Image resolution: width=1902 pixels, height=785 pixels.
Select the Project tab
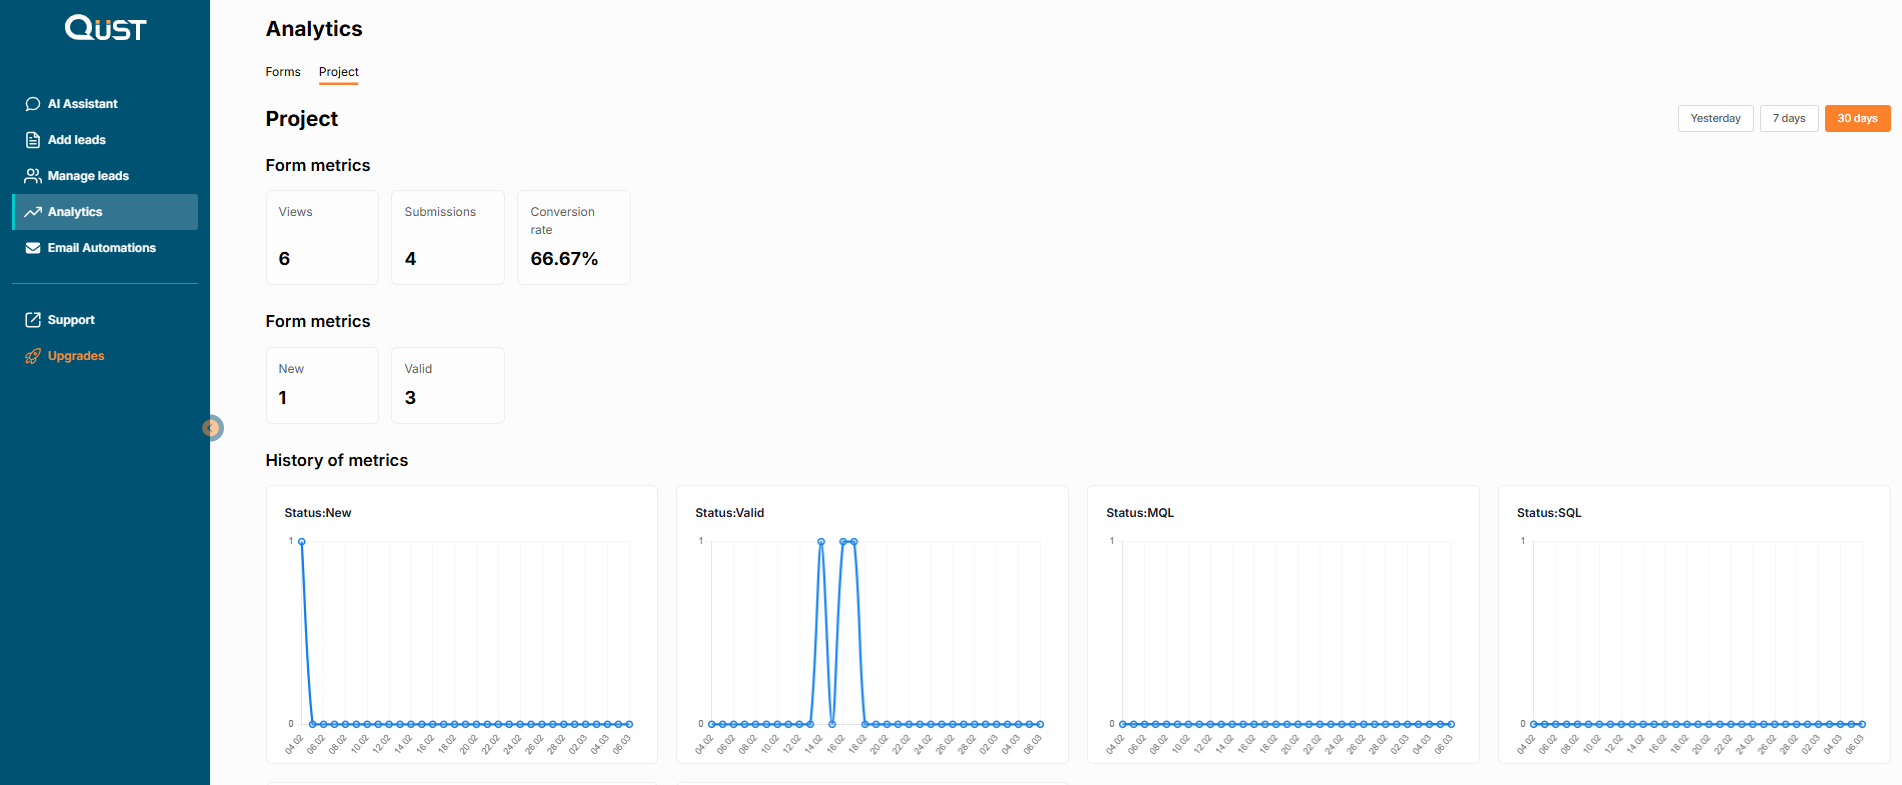coord(338,72)
